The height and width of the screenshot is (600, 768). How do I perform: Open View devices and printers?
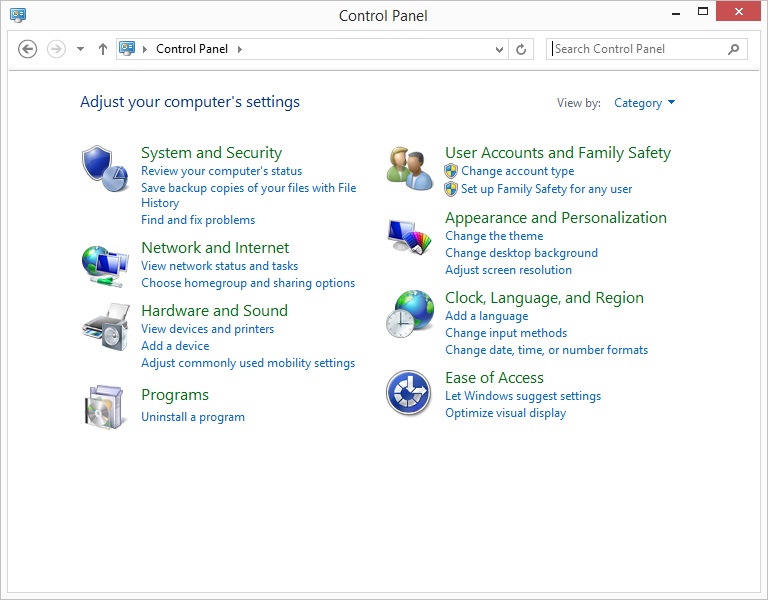tap(207, 329)
